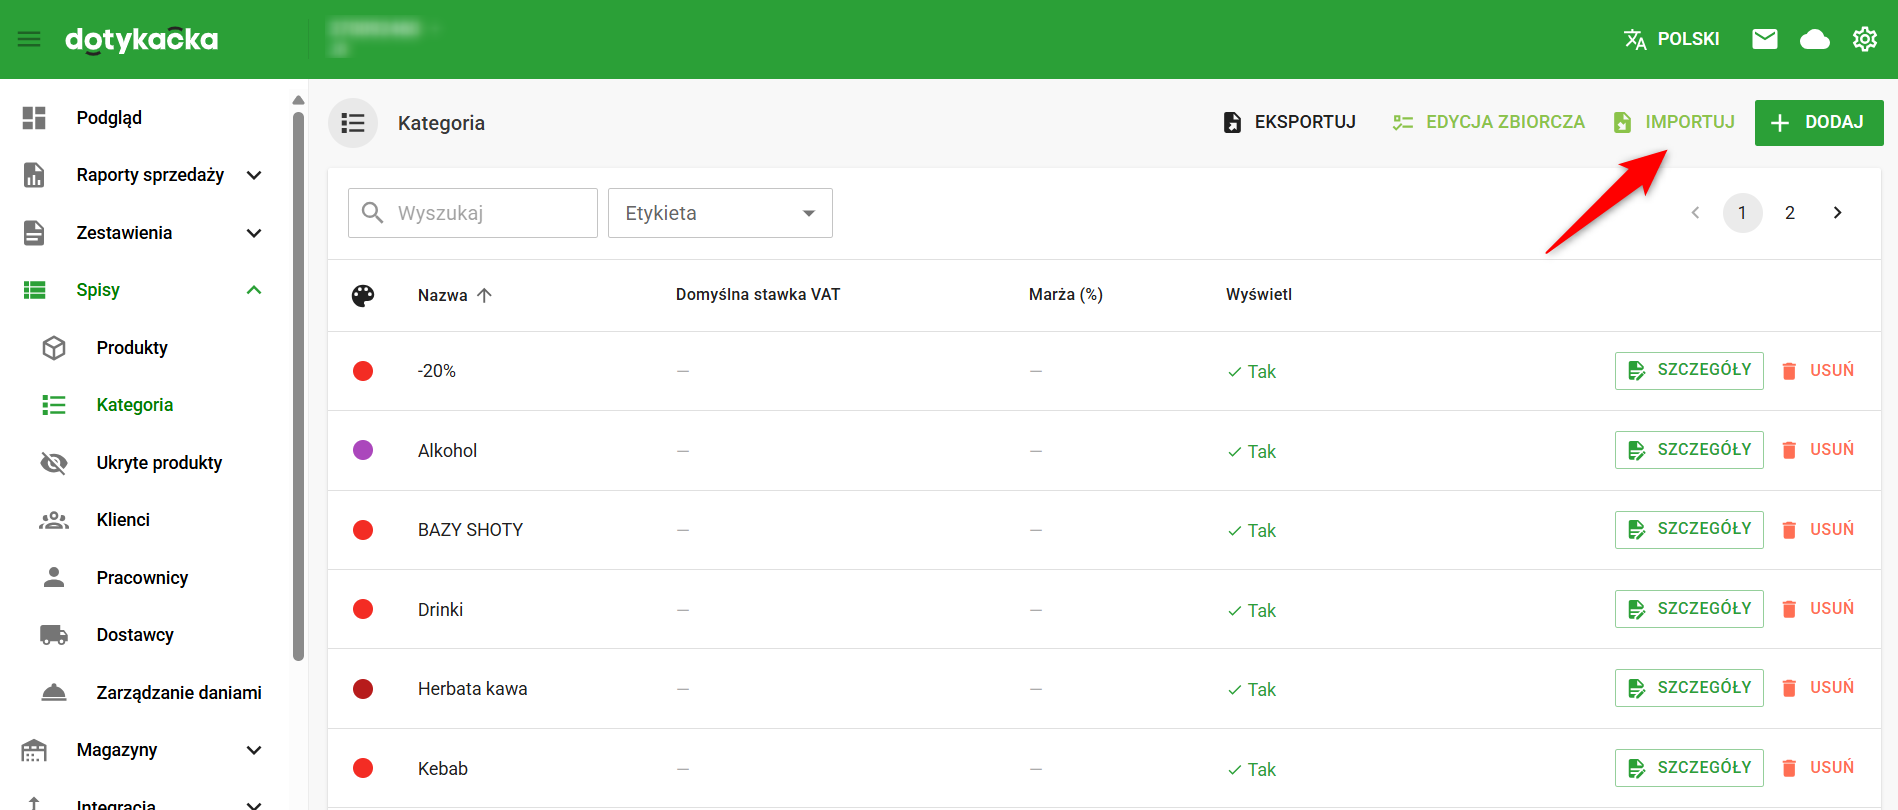Open Produkty in the sidebar
This screenshot has width=1898, height=810.
click(132, 348)
